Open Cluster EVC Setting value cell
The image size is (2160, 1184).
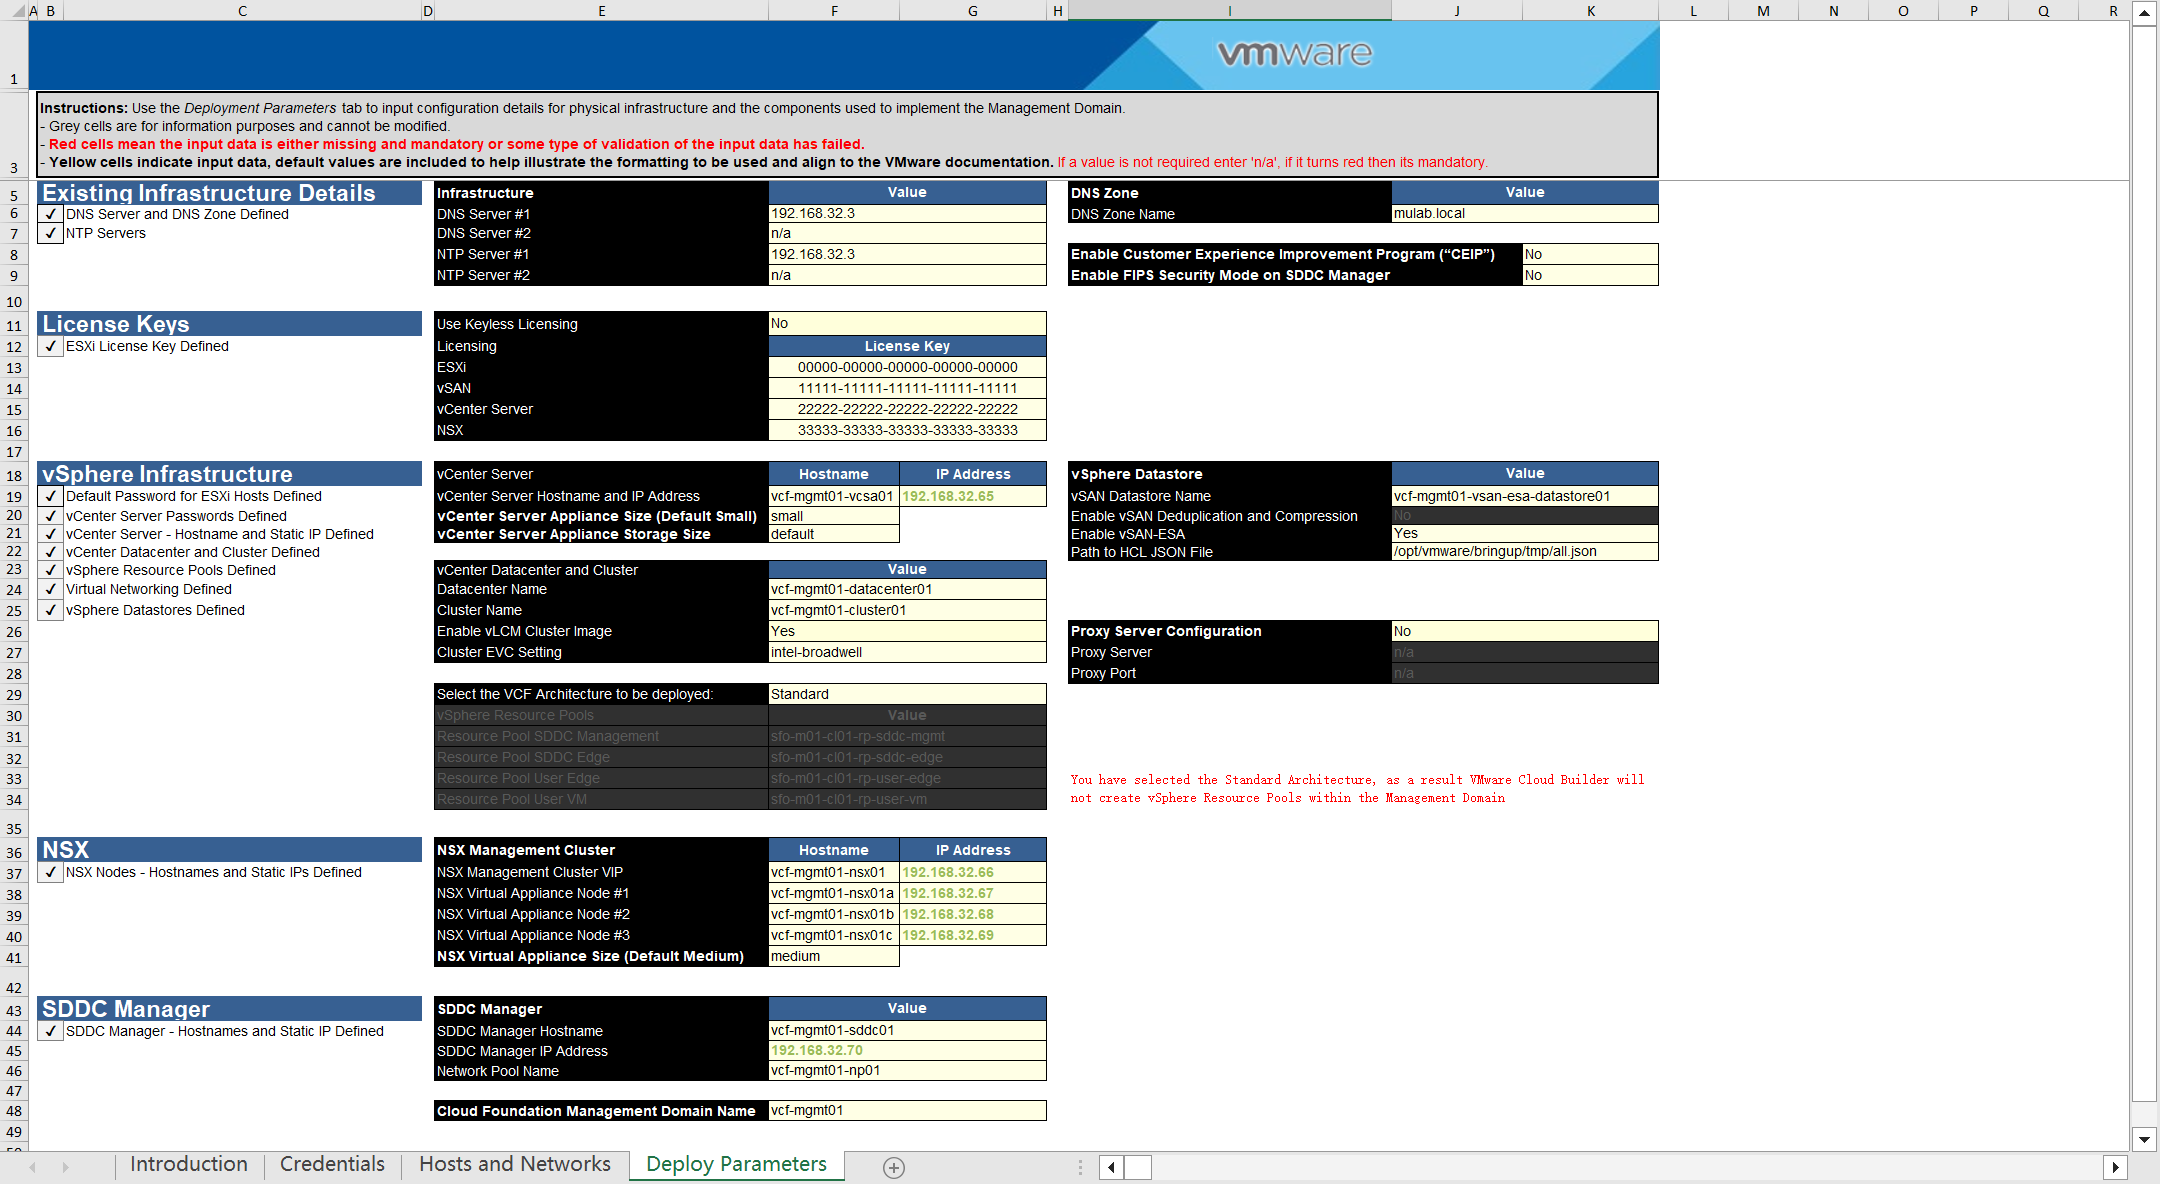click(907, 652)
